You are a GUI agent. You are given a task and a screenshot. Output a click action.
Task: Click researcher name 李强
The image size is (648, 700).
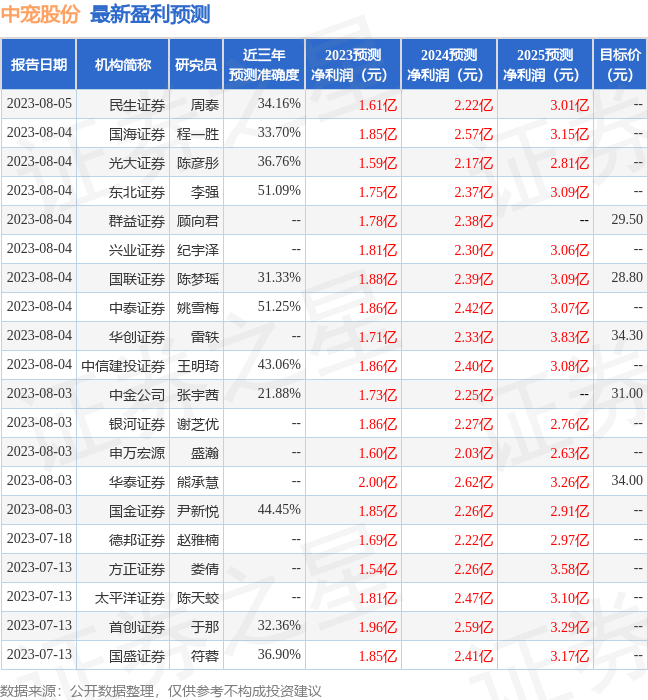[x=205, y=192]
